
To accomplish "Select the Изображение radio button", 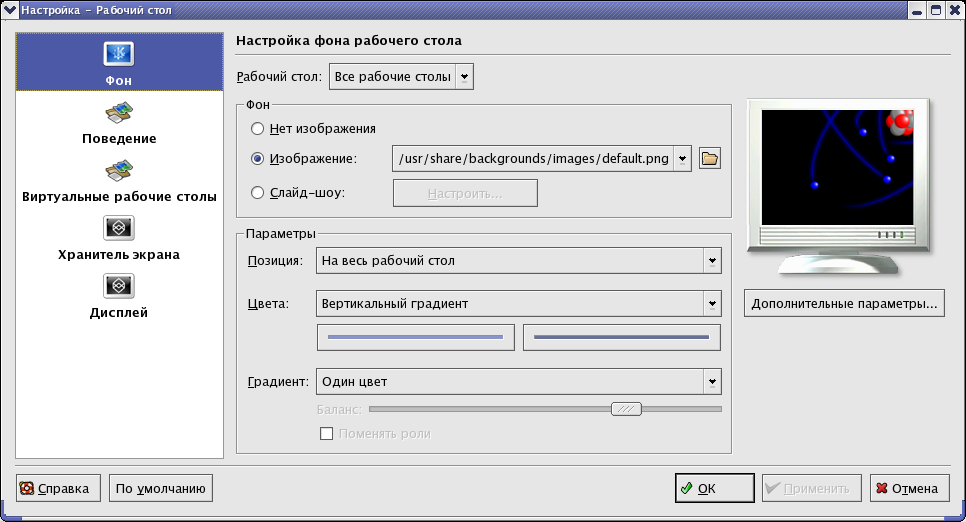I will click(258, 158).
